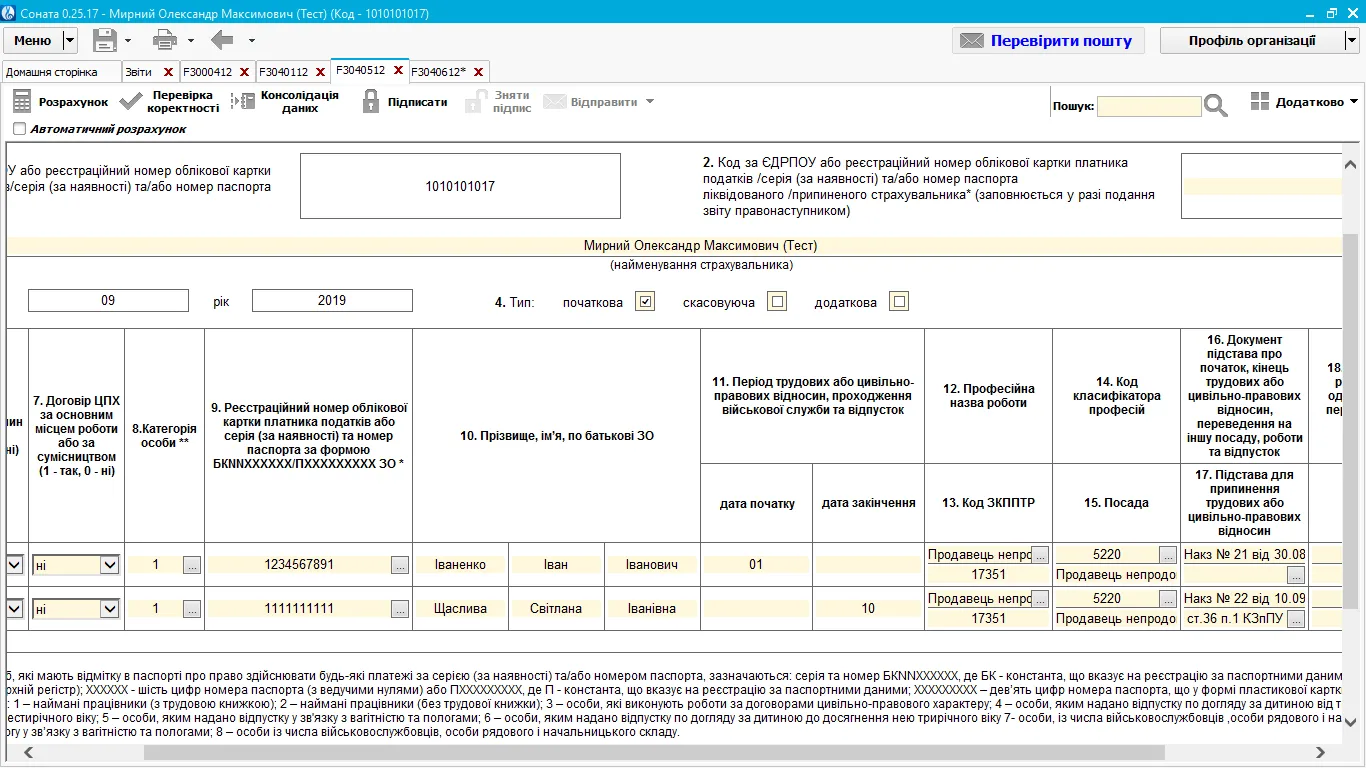Open Профіль організації button

point(1252,40)
